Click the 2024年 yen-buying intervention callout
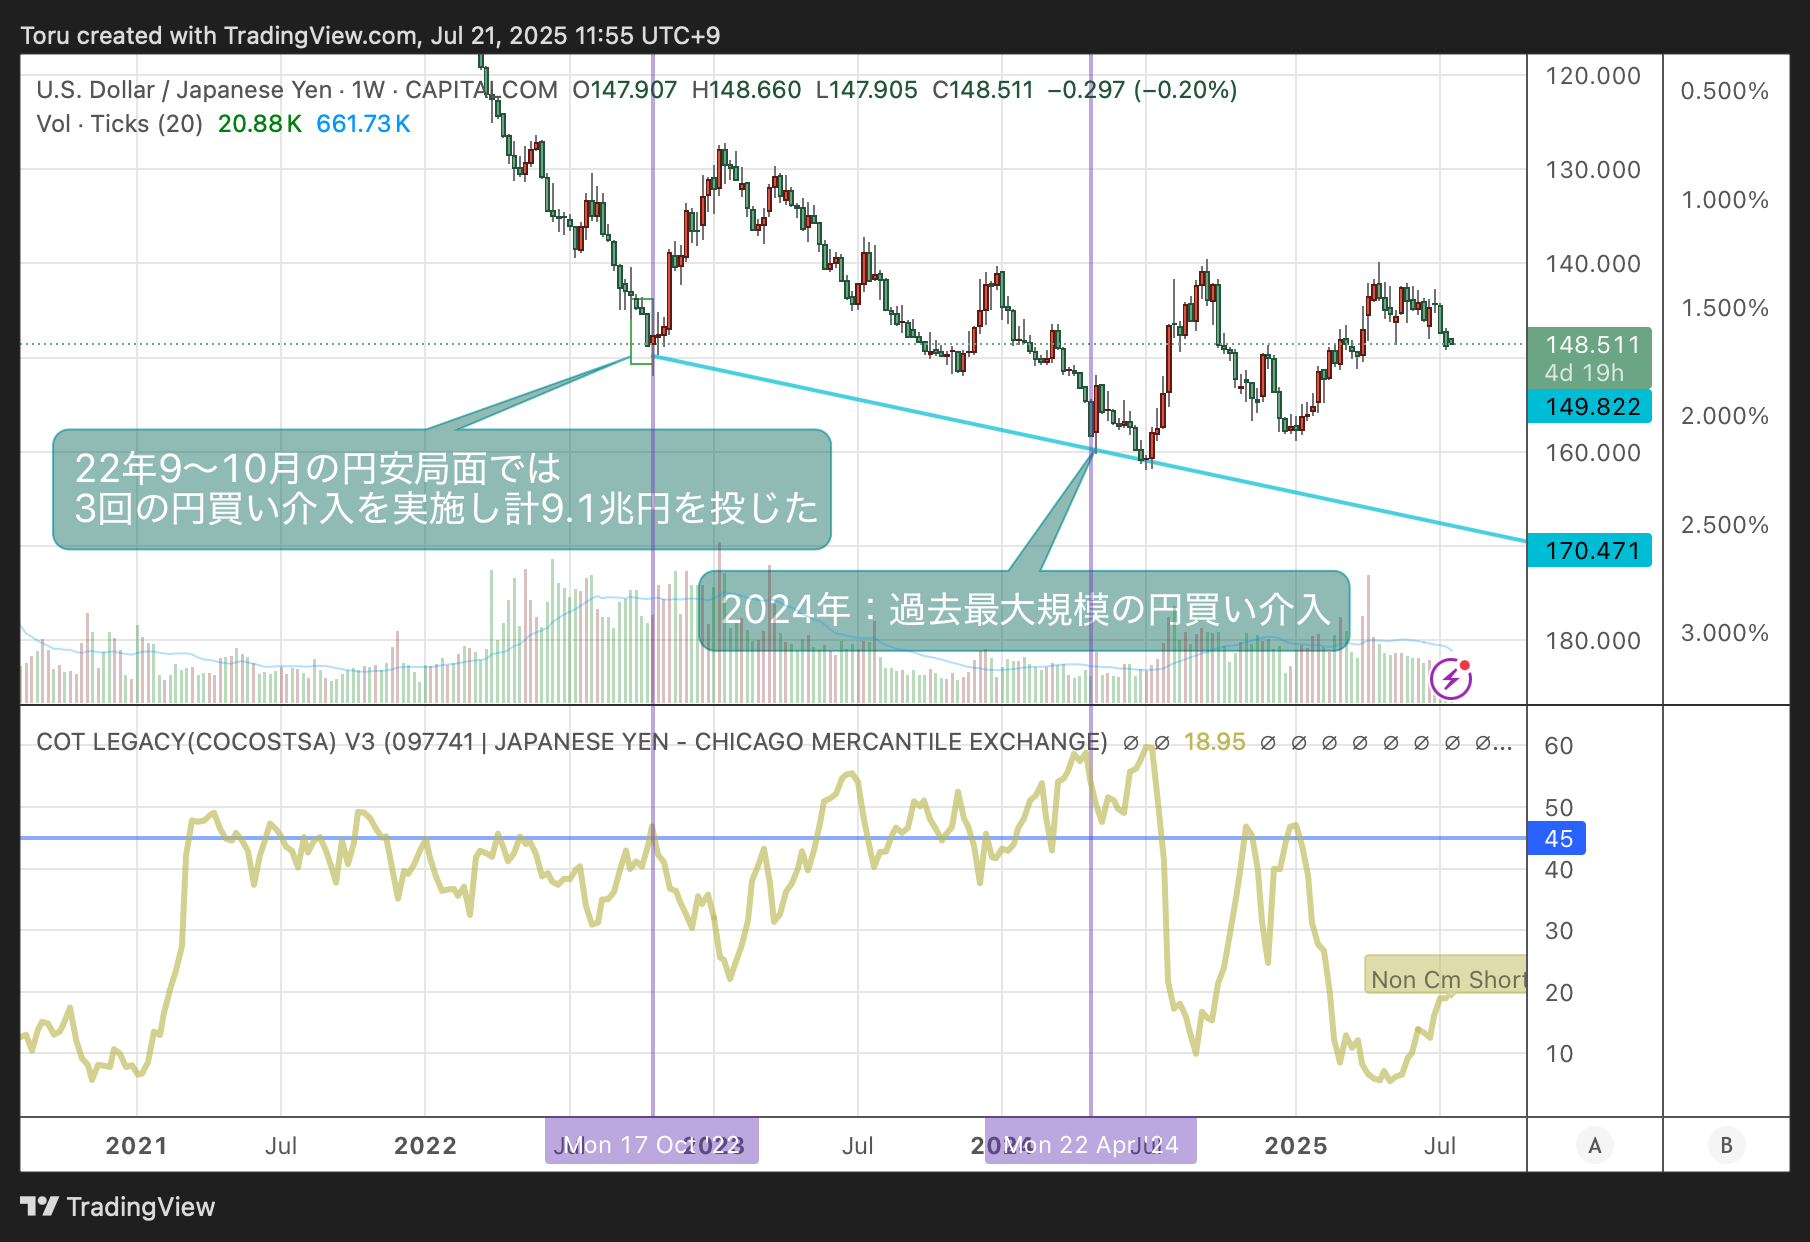The width and height of the screenshot is (1810, 1242). pos(1024,610)
